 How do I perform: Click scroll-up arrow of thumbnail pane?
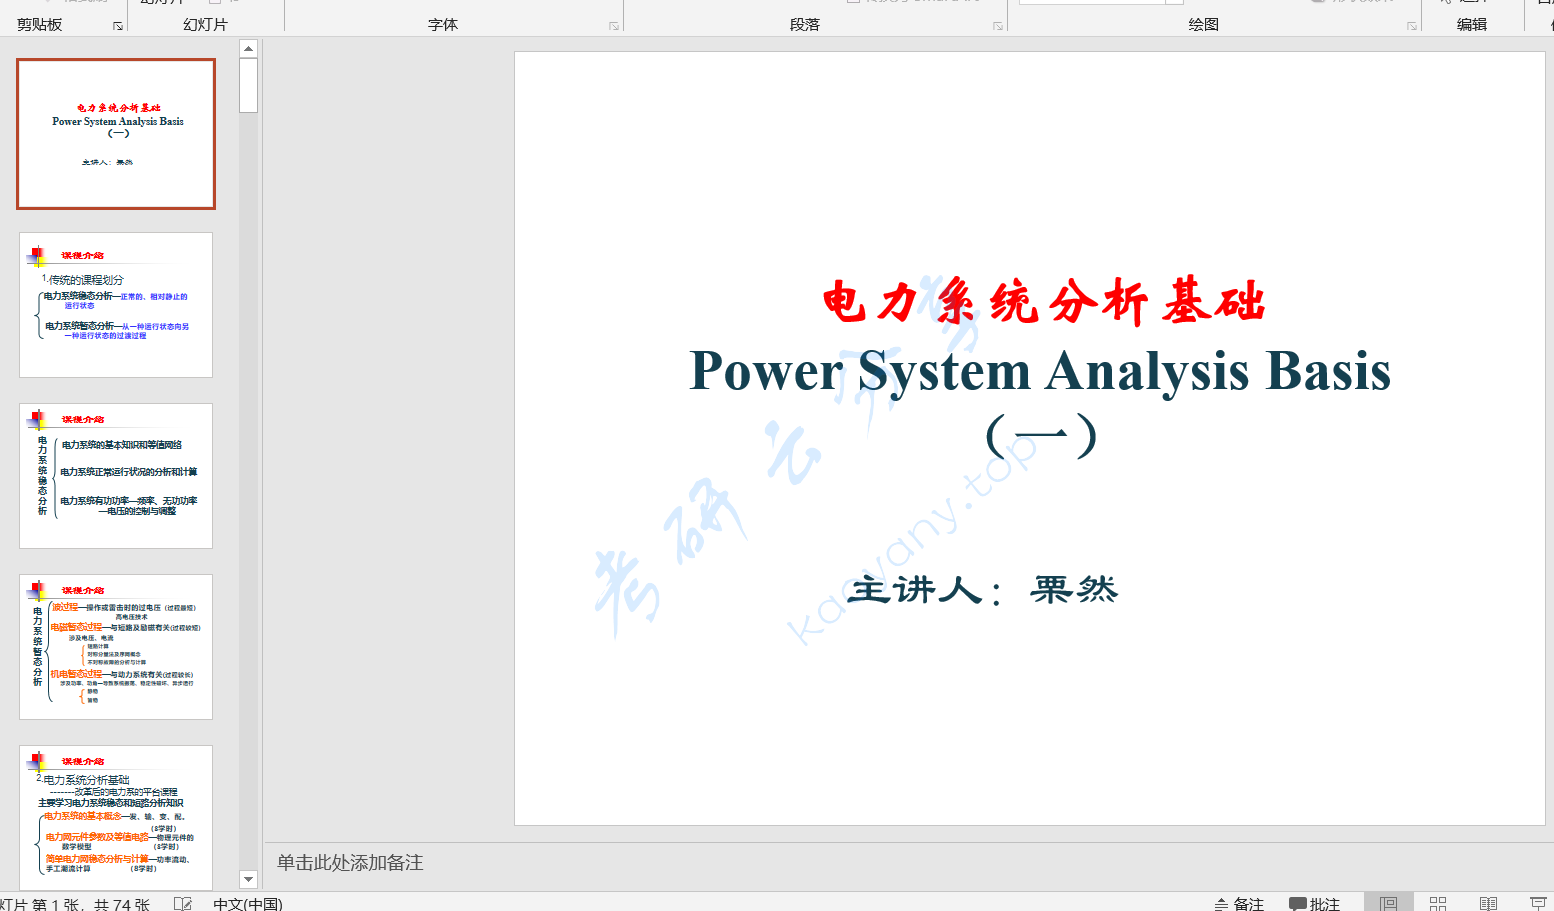point(249,48)
